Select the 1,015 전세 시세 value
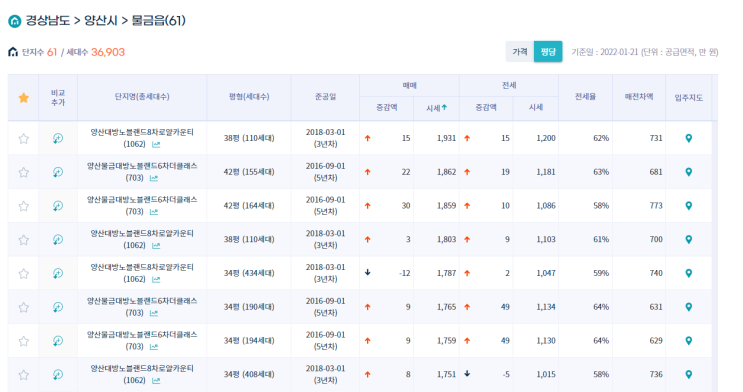This screenshot has height=392, width=743. (546, 374)
